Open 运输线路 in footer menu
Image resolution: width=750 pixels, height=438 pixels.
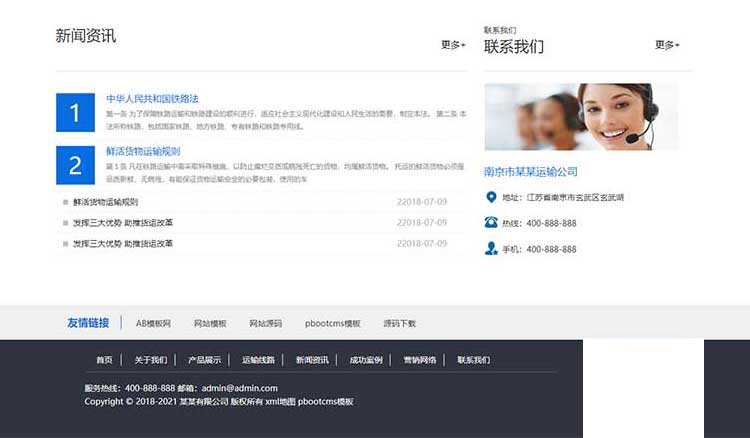click(x=258, y=360)
